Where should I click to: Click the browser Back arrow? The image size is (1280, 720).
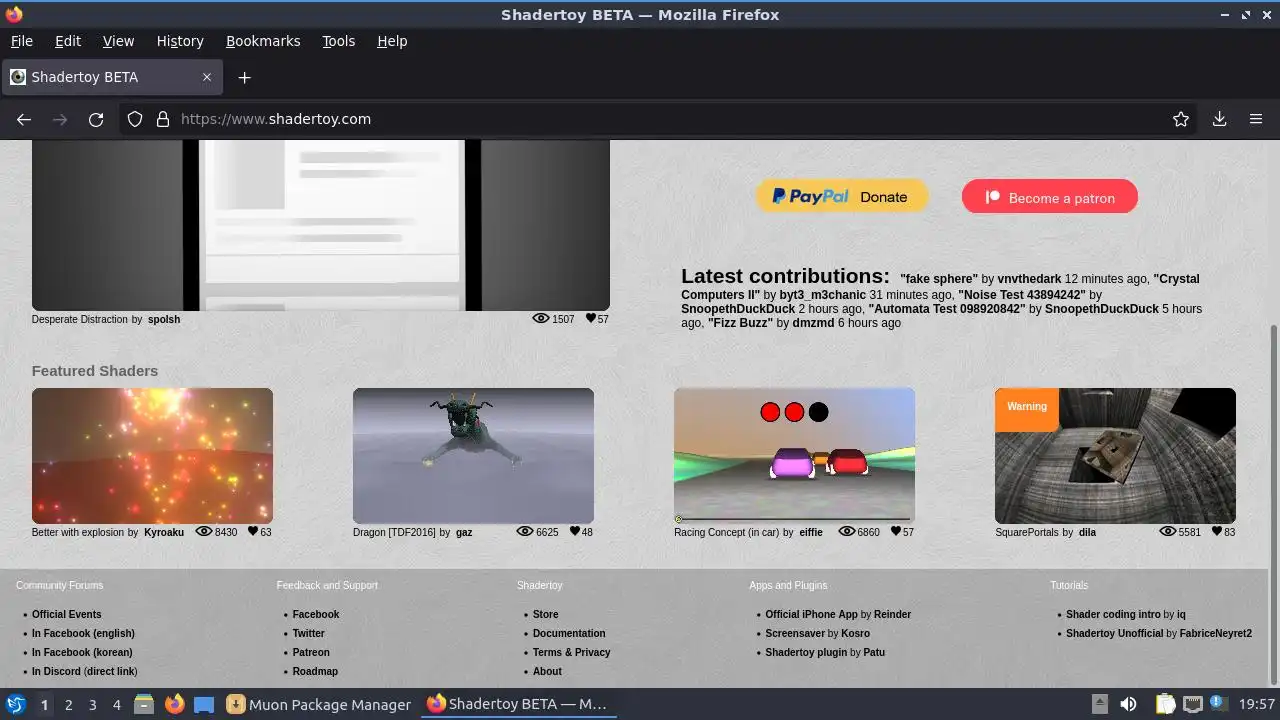24,119
